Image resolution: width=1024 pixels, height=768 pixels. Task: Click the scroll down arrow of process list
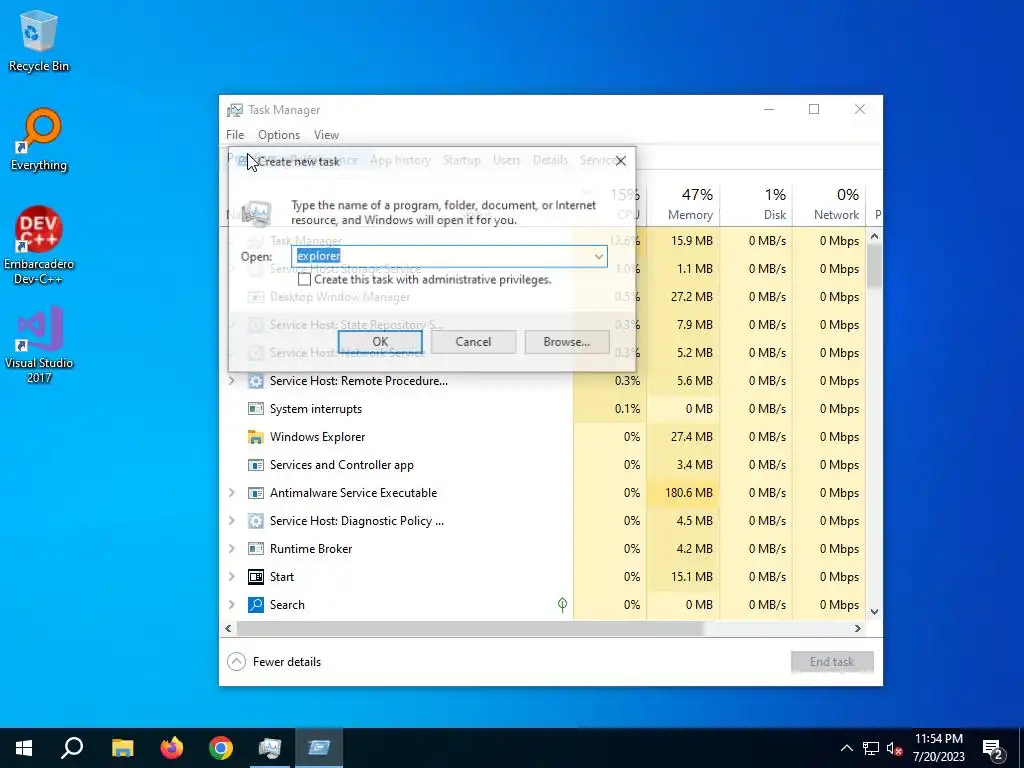coord(874,612)
